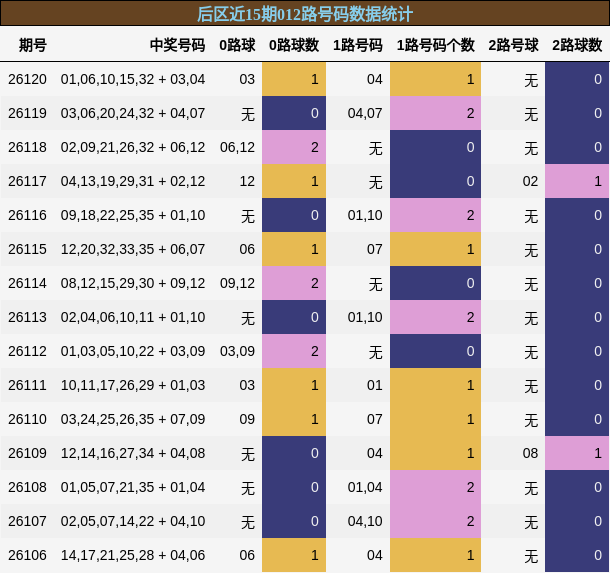The height and width of the screenshot is (573, 610).
Task: Click 0路球 value 09,12 in row 26114
Action: coord(237,283)
